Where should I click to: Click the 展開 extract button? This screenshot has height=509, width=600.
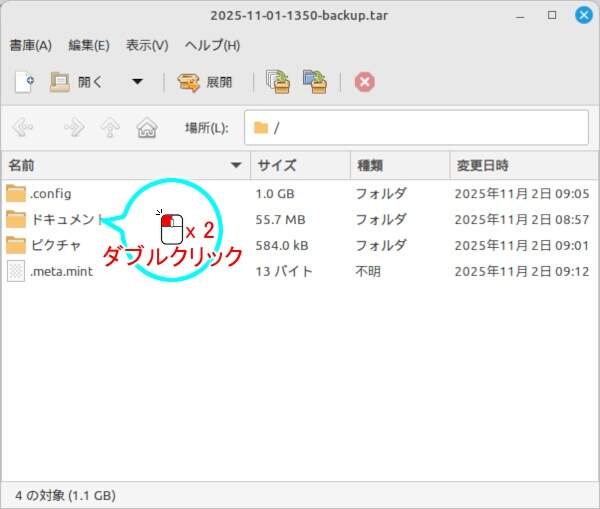click(205, 82)
